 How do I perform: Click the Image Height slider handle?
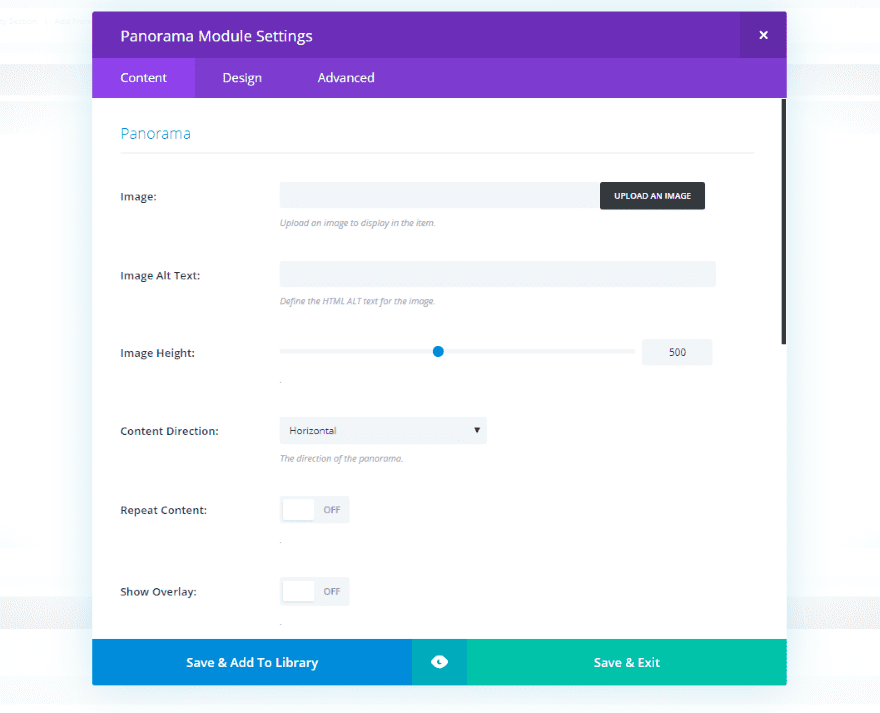tap(438, 352)
